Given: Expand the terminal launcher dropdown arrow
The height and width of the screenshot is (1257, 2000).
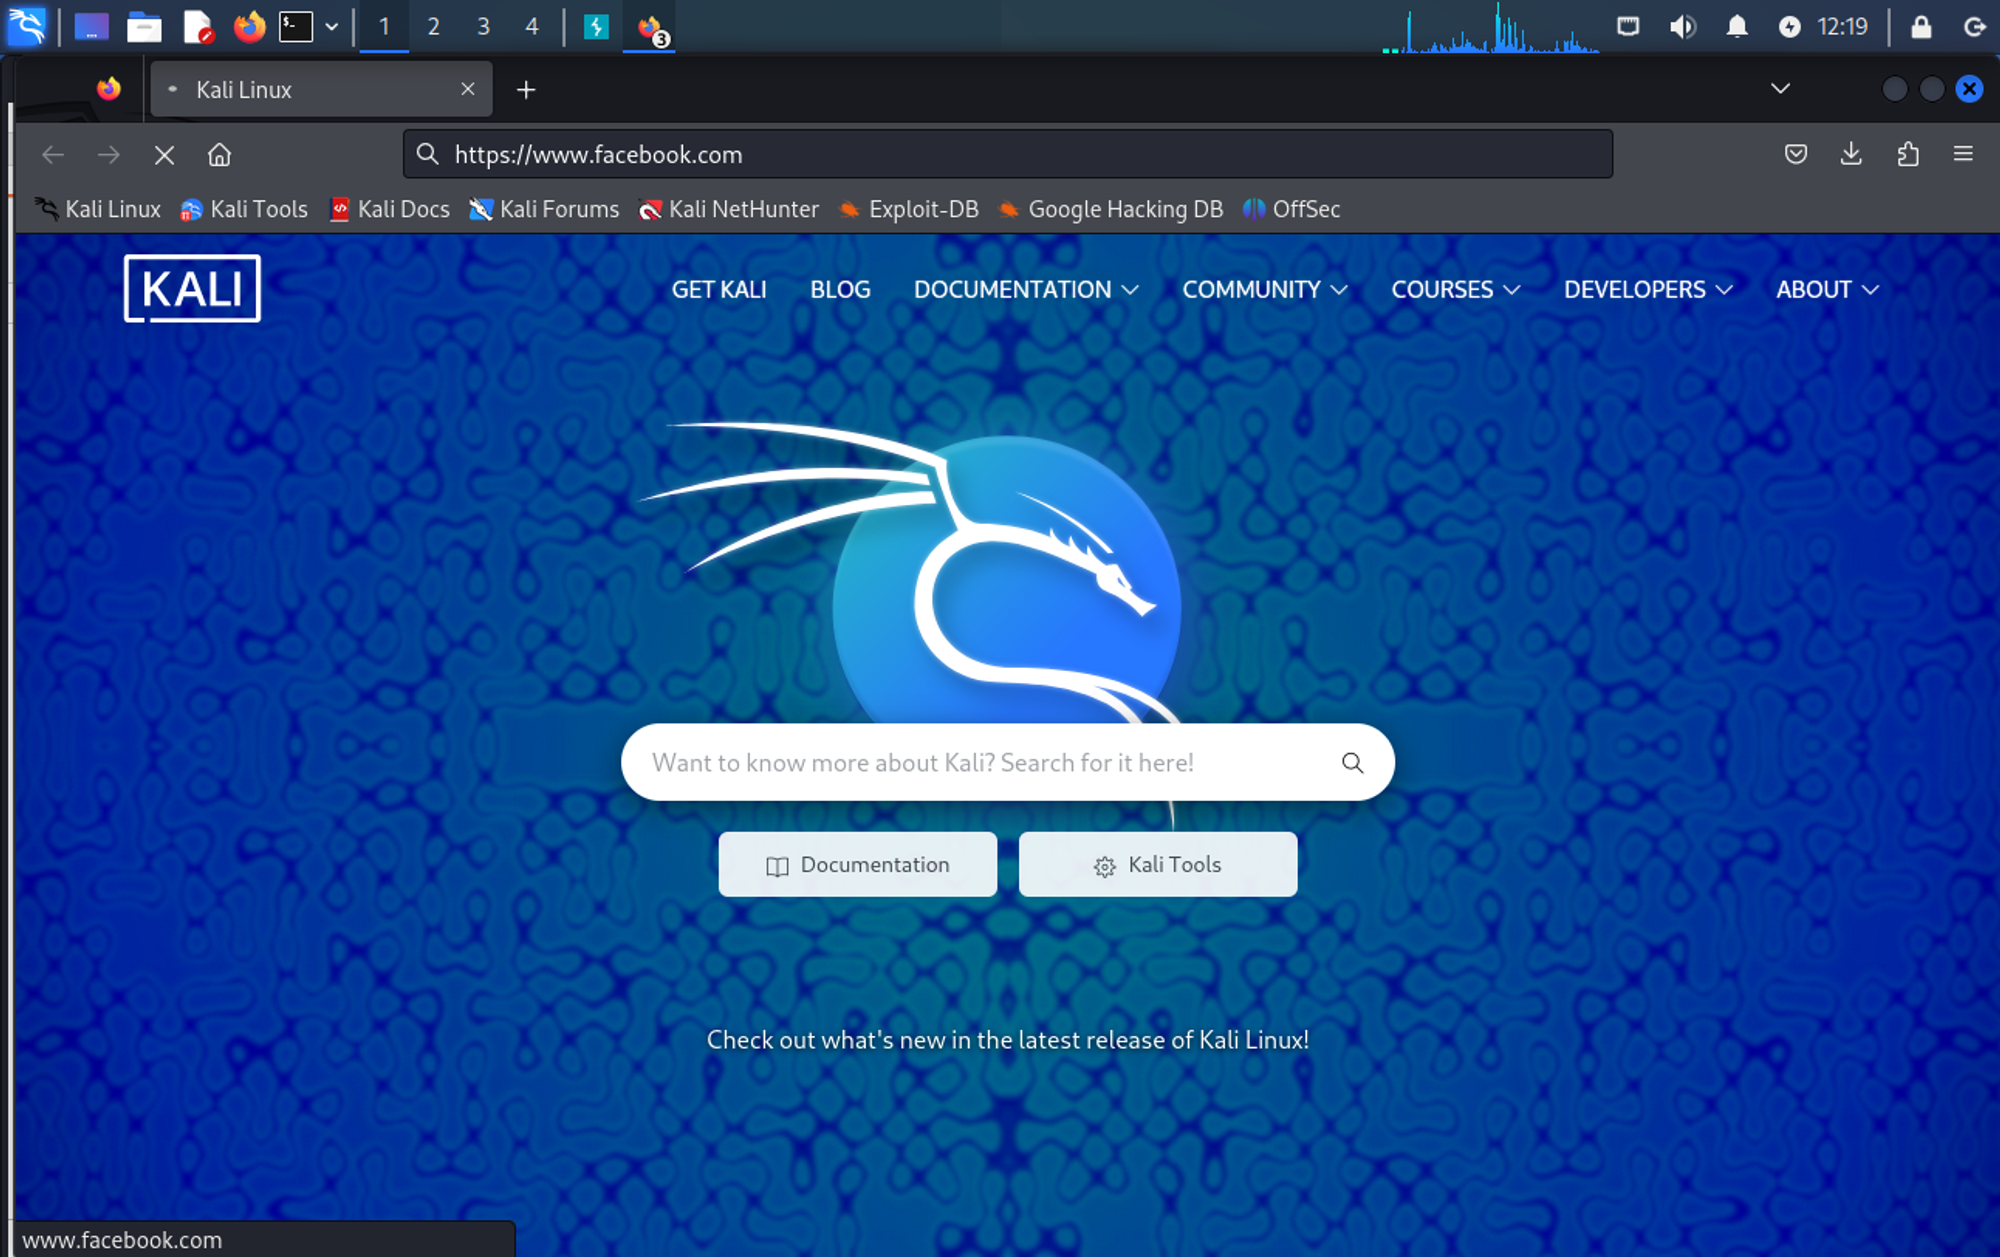Looking at the screenshot, I should click(x=332, y=26).
